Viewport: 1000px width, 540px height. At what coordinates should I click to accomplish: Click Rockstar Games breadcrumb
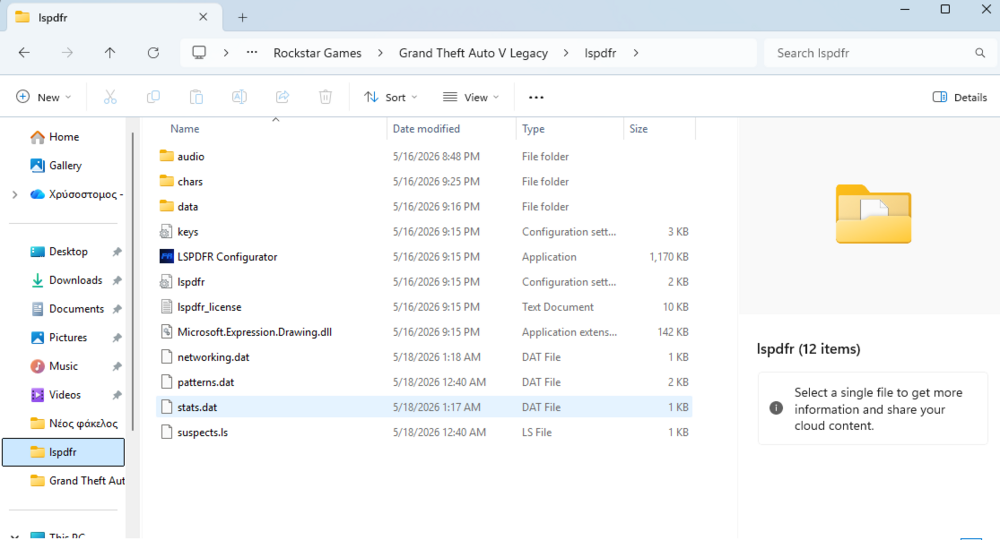[318, 53]
